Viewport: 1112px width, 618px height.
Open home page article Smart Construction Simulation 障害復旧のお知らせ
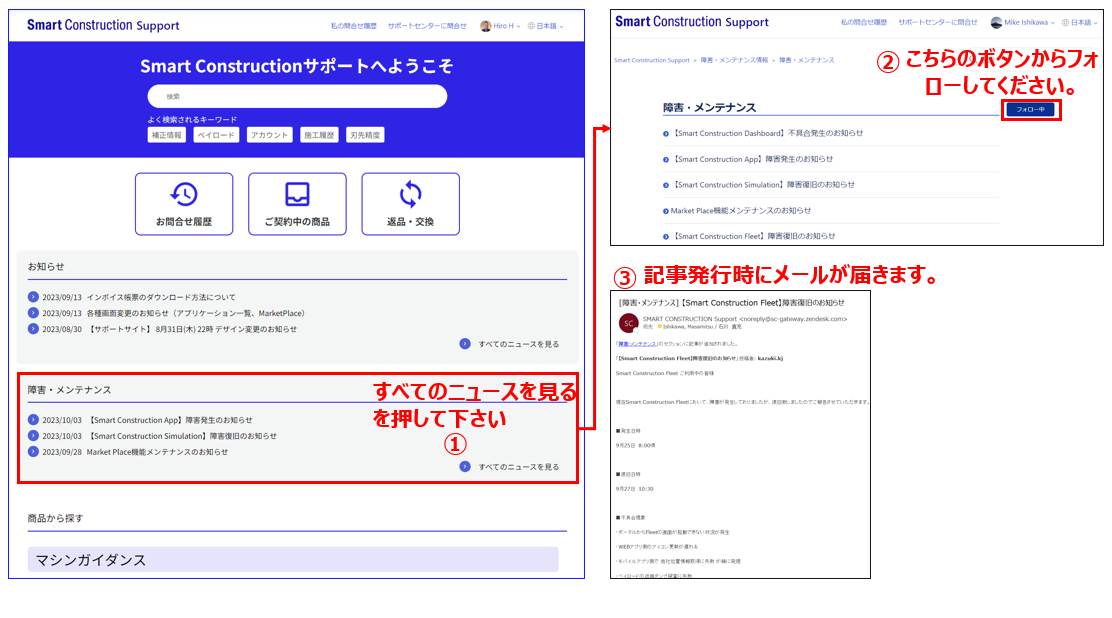182,436
